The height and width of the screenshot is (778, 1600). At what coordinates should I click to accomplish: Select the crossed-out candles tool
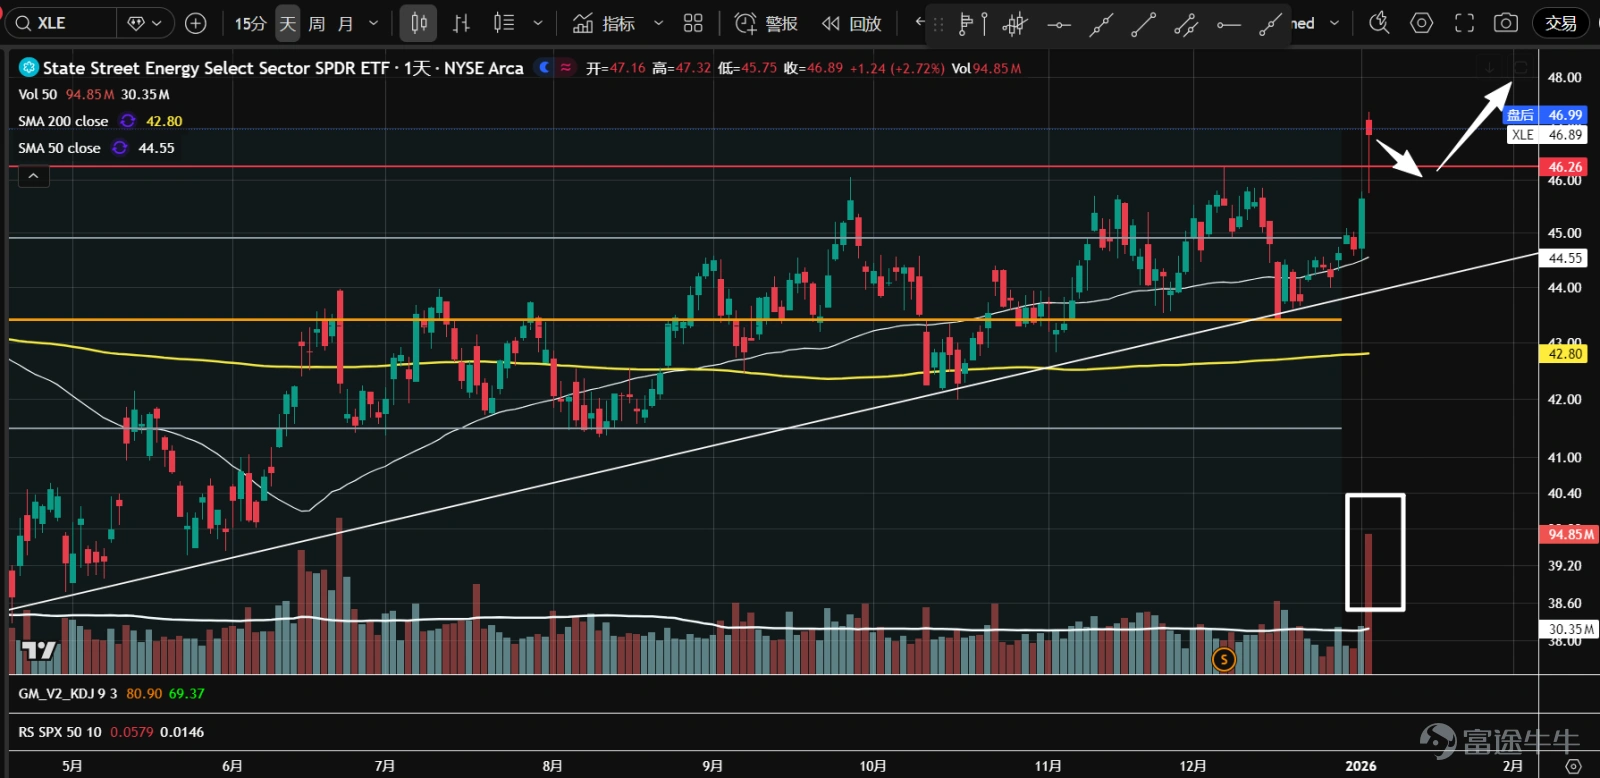click(1015, 24)
